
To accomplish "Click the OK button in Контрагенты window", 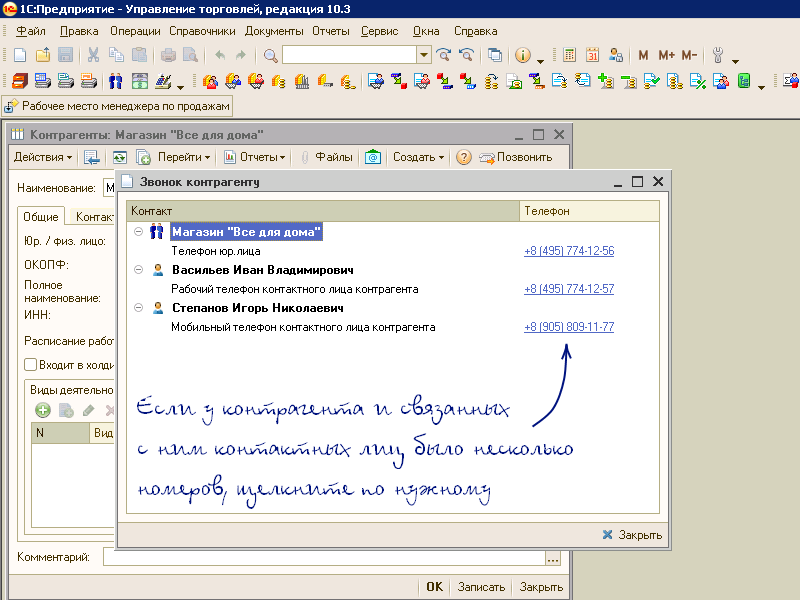I will [434, 587].
